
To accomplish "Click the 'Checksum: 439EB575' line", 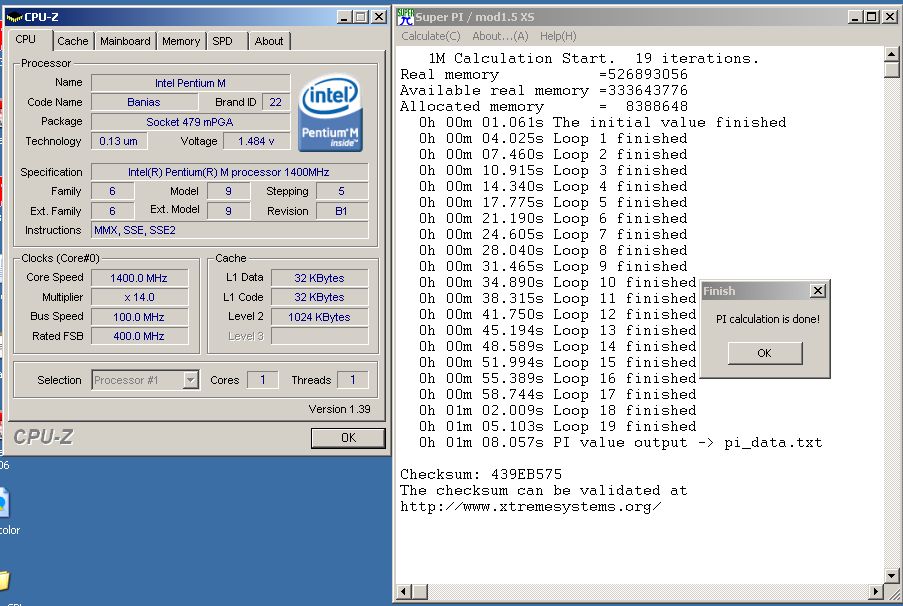I will click(481, 475).
